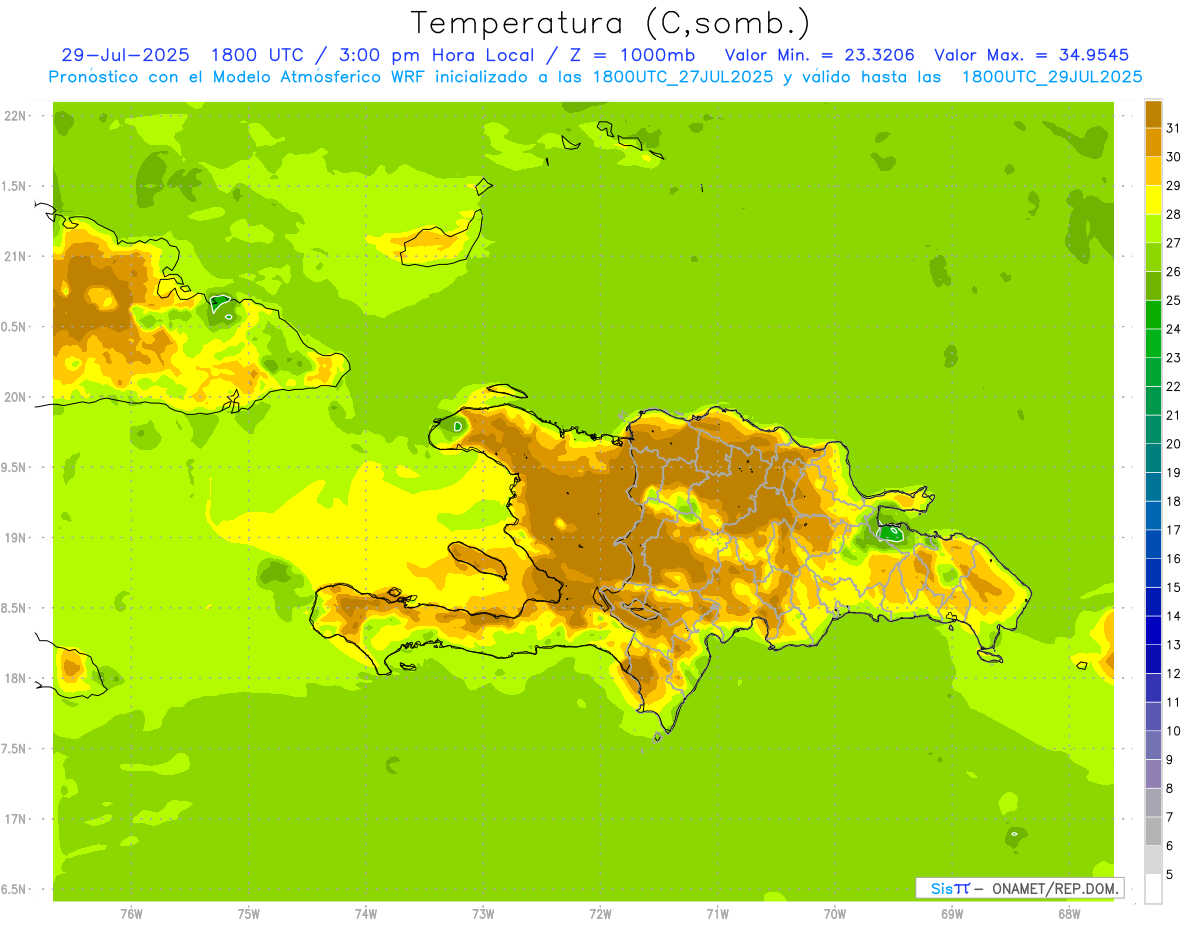Viewport: 1200px width, 927px height.
Task: Click the "70W" longitude label
Action: [835, 914]
